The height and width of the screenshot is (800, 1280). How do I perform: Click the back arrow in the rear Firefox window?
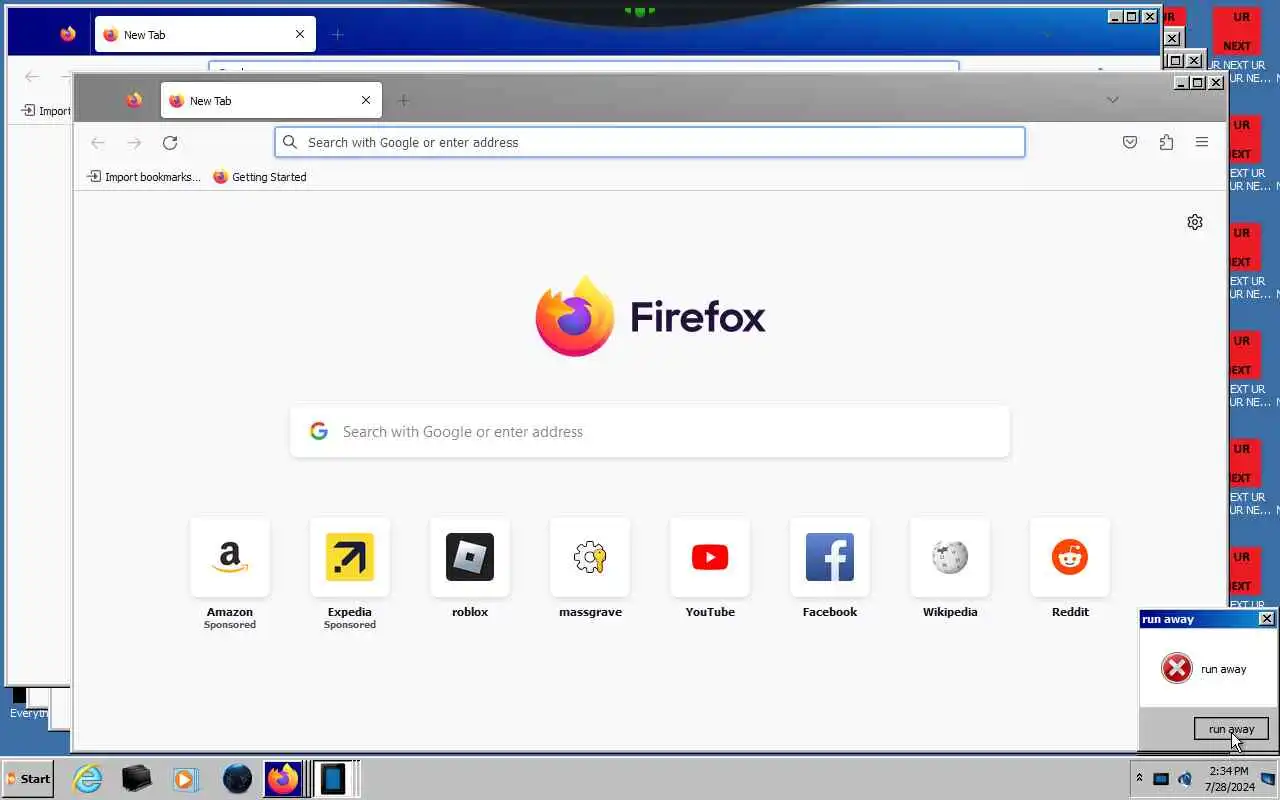32,77
